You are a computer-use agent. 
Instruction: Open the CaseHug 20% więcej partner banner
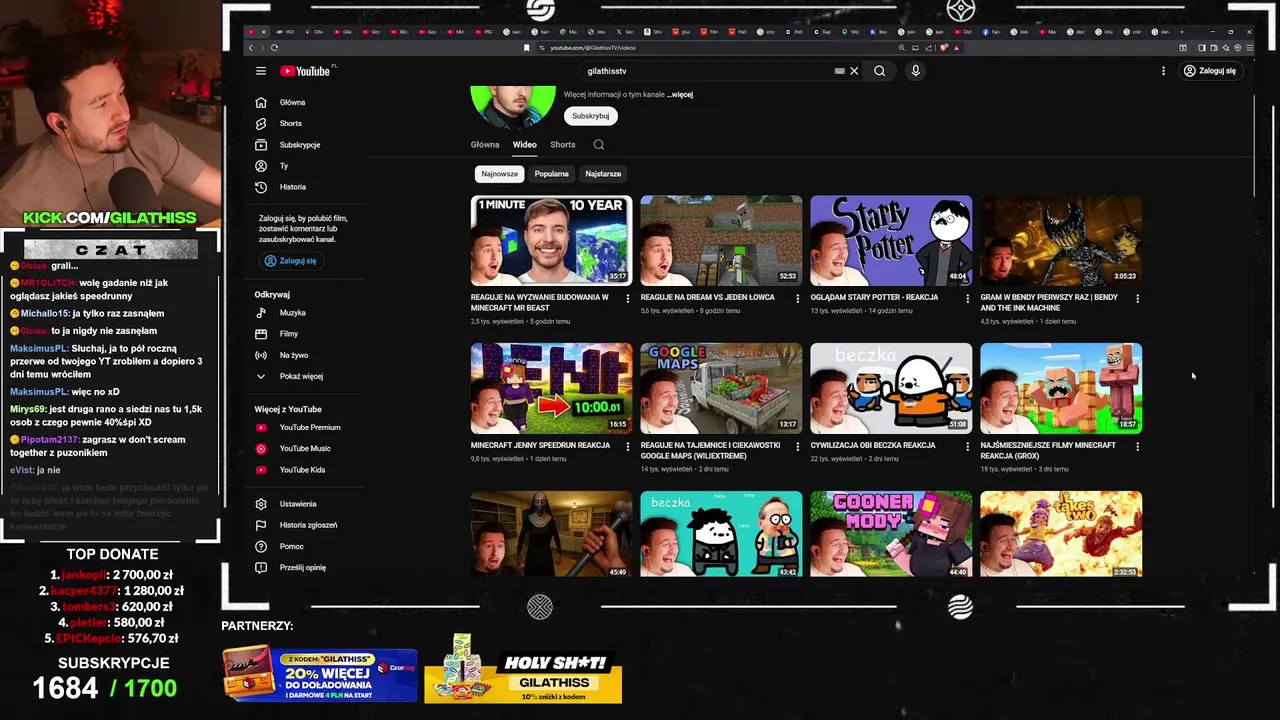[320, 676]
